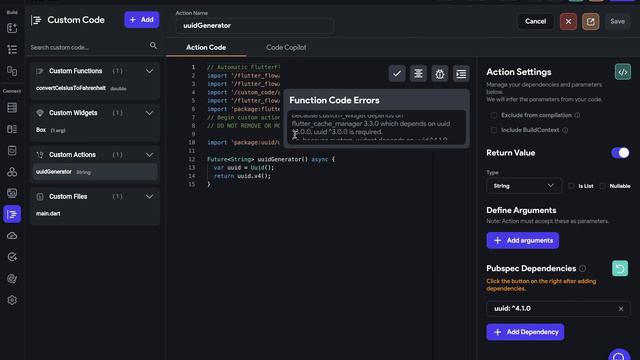Click the Pubspec Dependencies info icon

tap(582, 269)
